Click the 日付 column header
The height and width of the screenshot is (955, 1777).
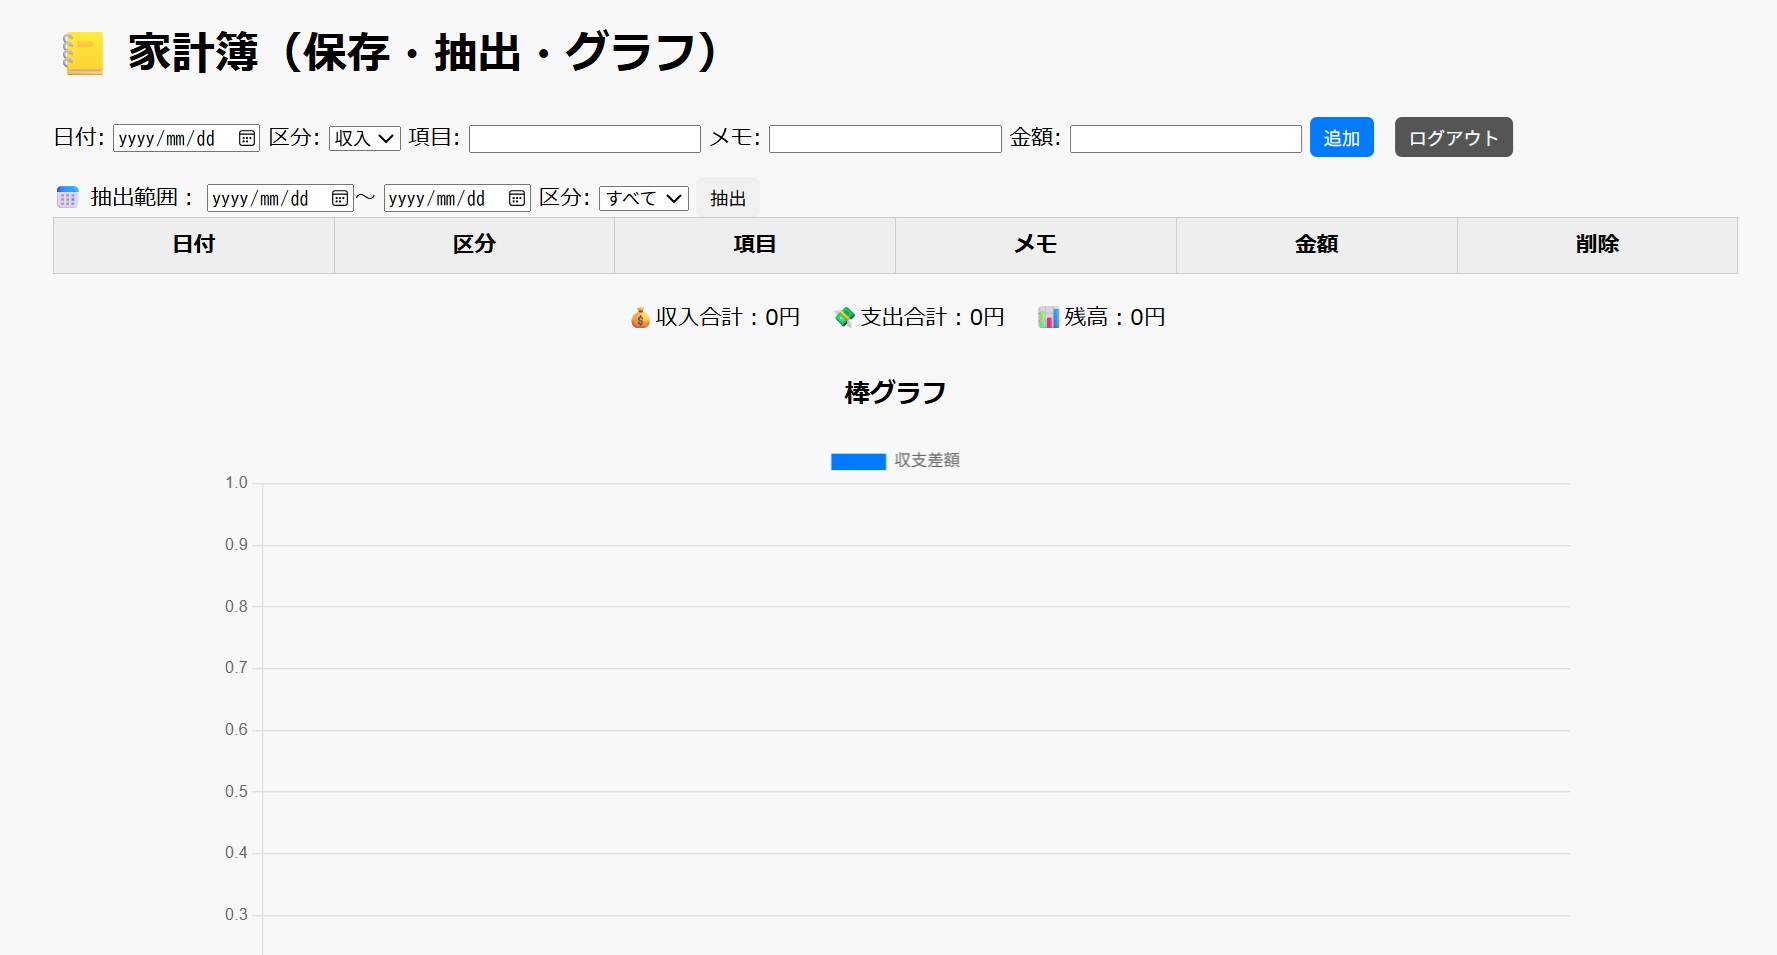tap(193, 245)
